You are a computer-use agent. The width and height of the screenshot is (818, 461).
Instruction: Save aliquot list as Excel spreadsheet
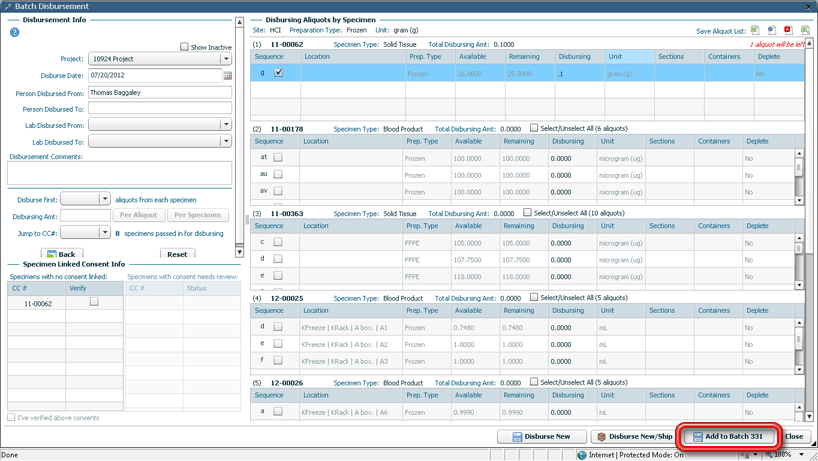(754, 30)
